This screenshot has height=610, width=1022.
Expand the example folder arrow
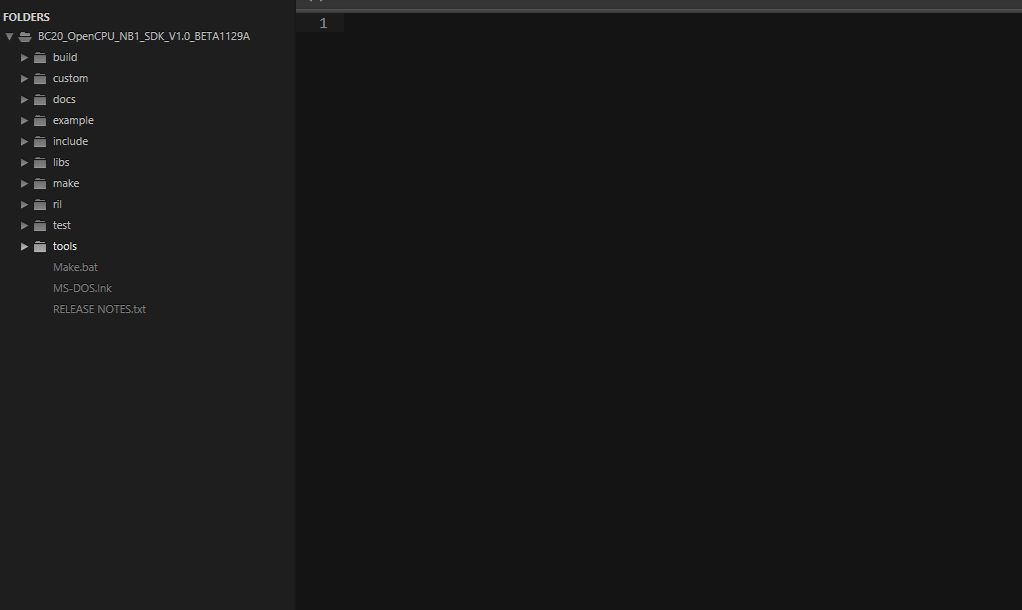[x=24, y=121]
